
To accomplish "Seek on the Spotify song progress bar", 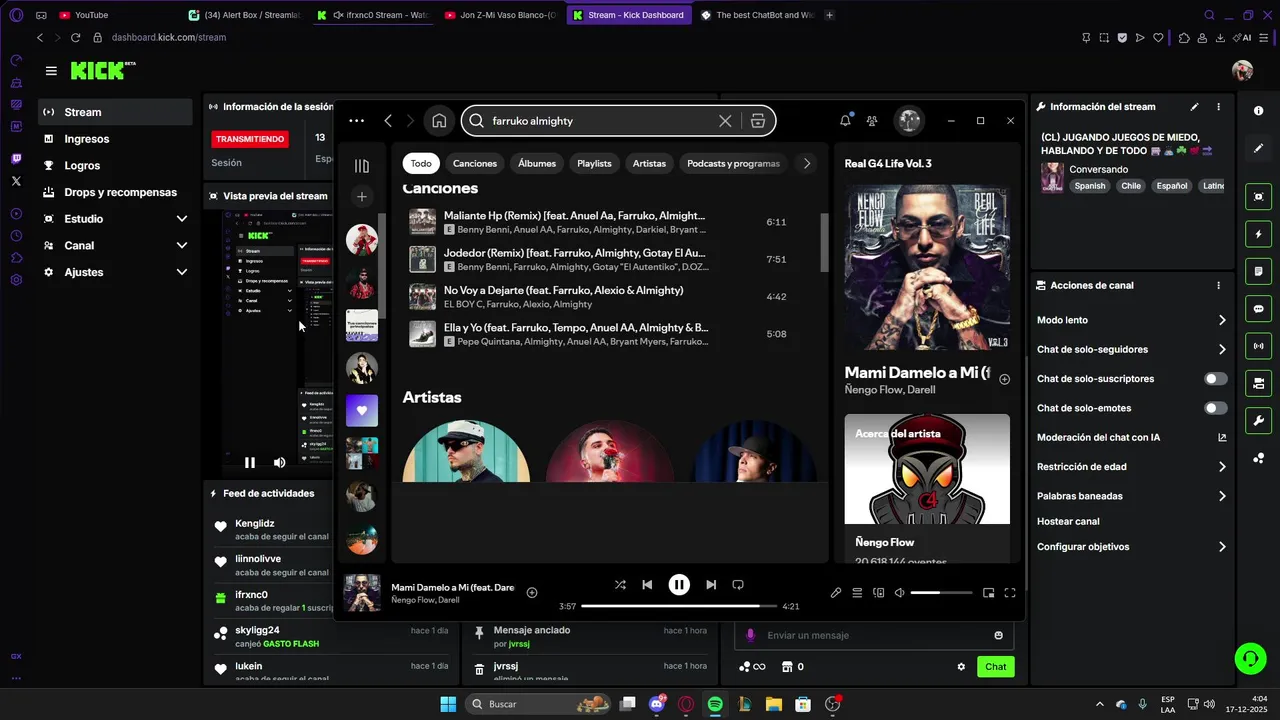I will tap(678, 606).
